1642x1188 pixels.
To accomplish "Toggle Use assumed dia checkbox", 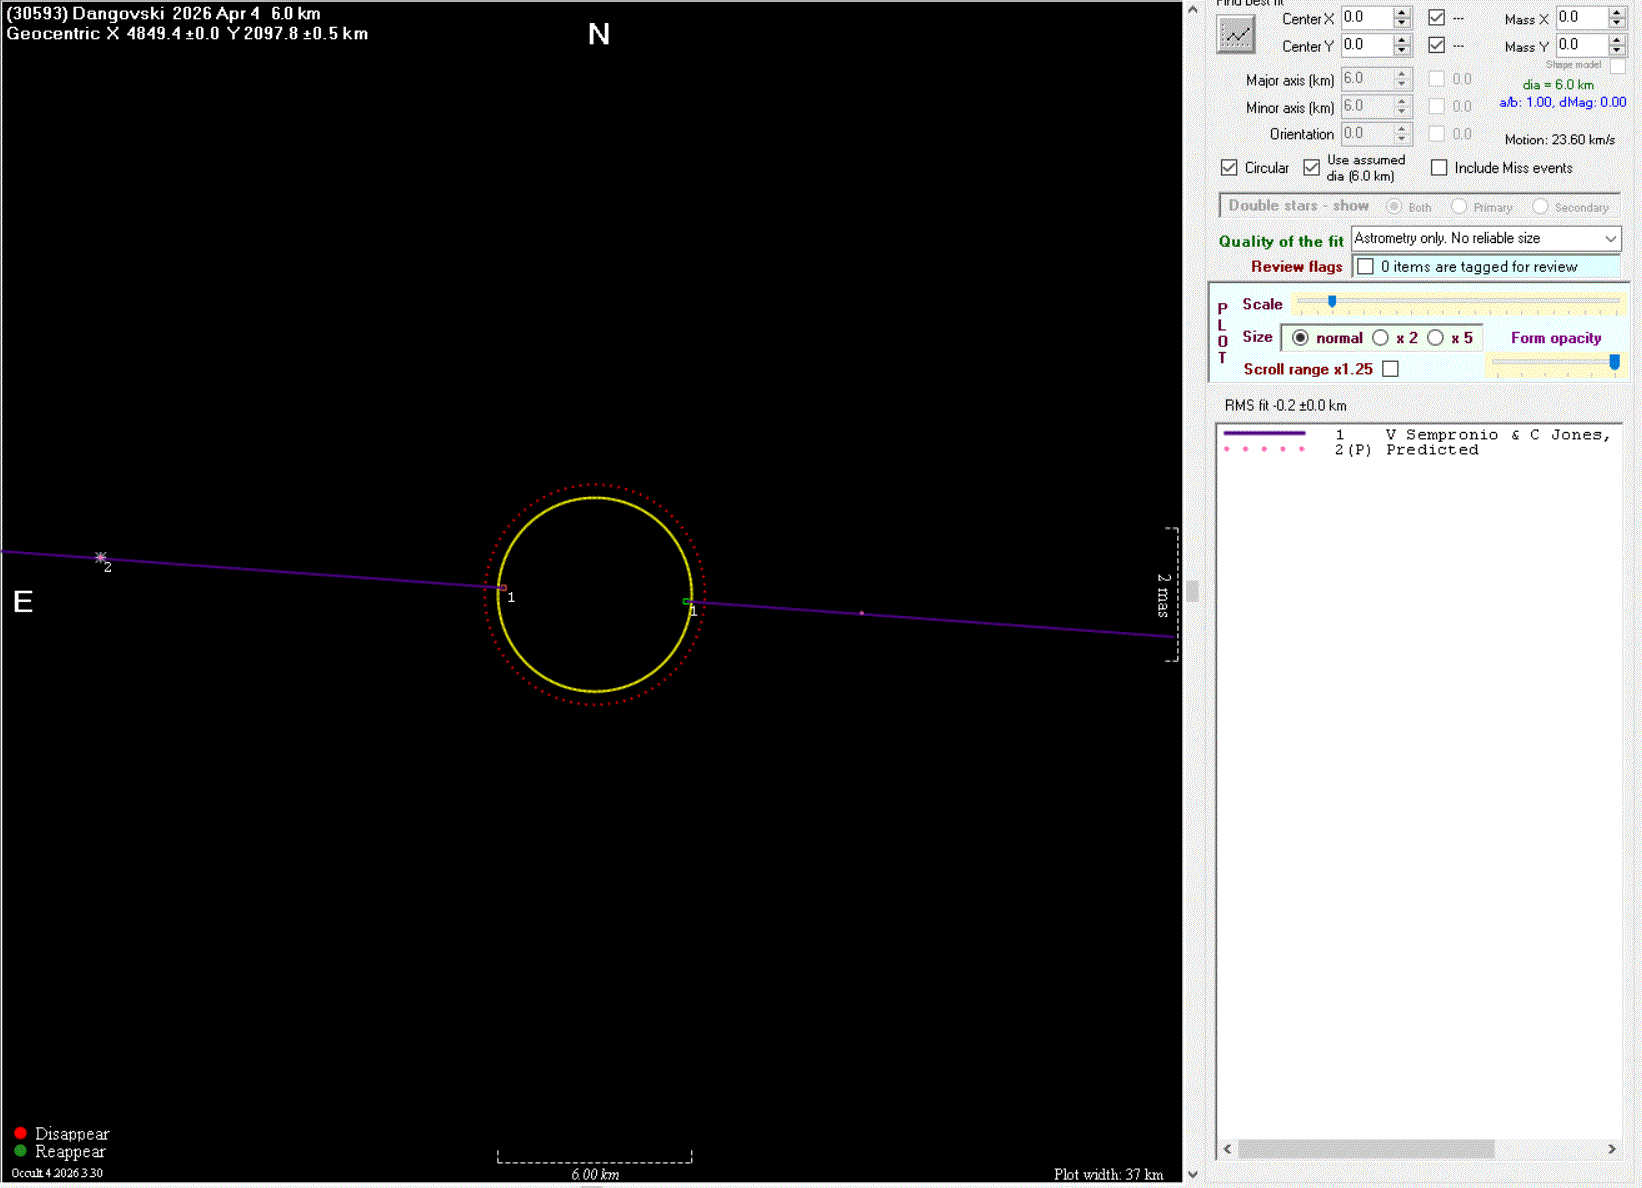I will tap(1312, 168).
